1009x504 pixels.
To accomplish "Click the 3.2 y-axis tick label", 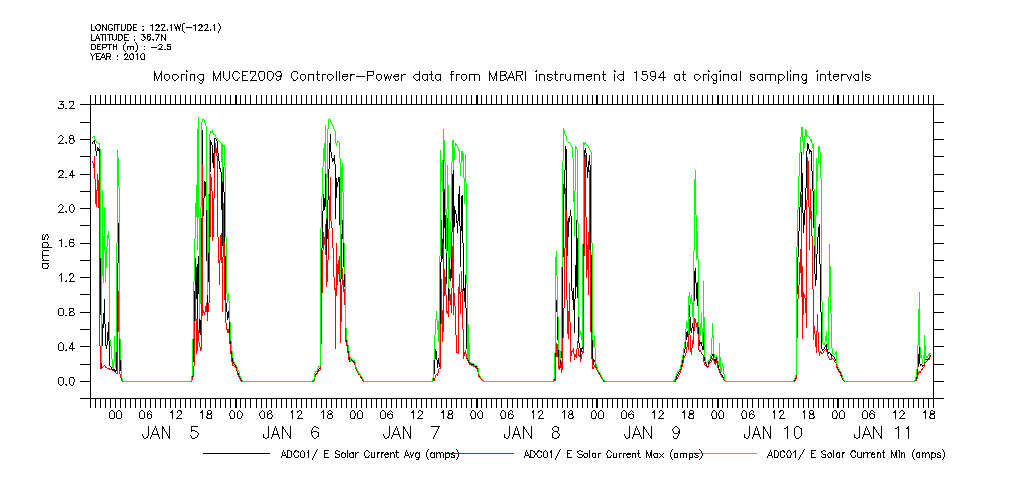I will pos(67,105).
